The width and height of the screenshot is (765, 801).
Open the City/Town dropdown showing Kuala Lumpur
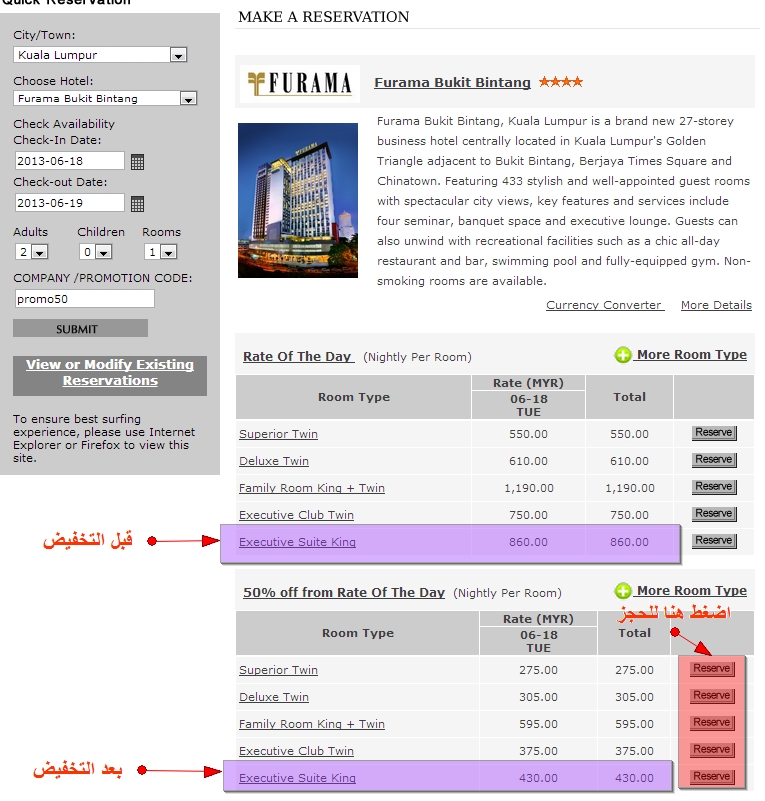pyautogui.click(x=100, y=55)
